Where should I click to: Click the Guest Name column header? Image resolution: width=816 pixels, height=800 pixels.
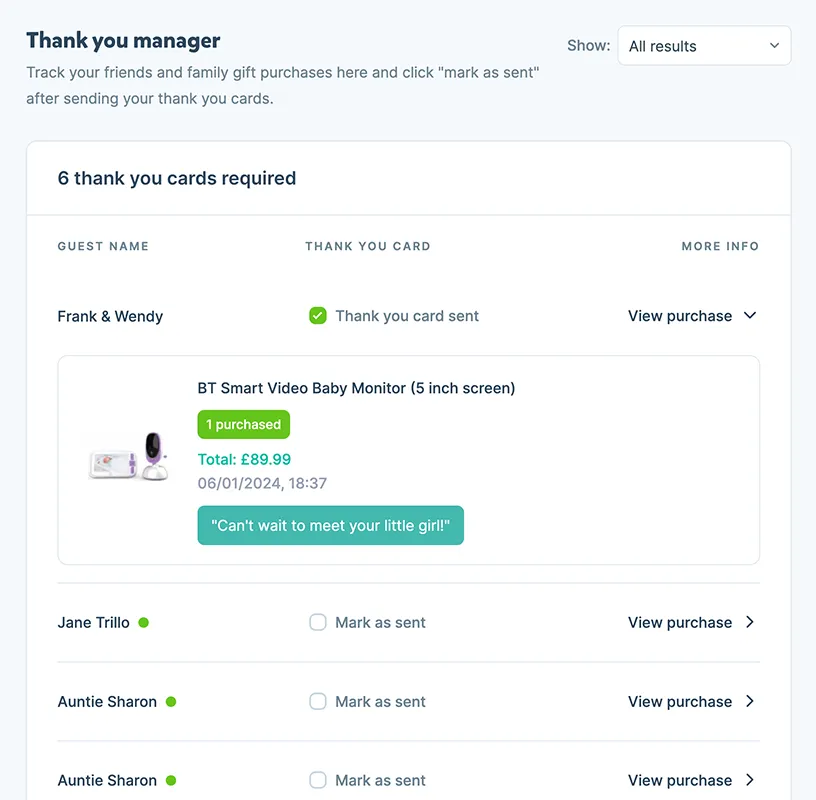pyautogui.click(x=103, y=246)
